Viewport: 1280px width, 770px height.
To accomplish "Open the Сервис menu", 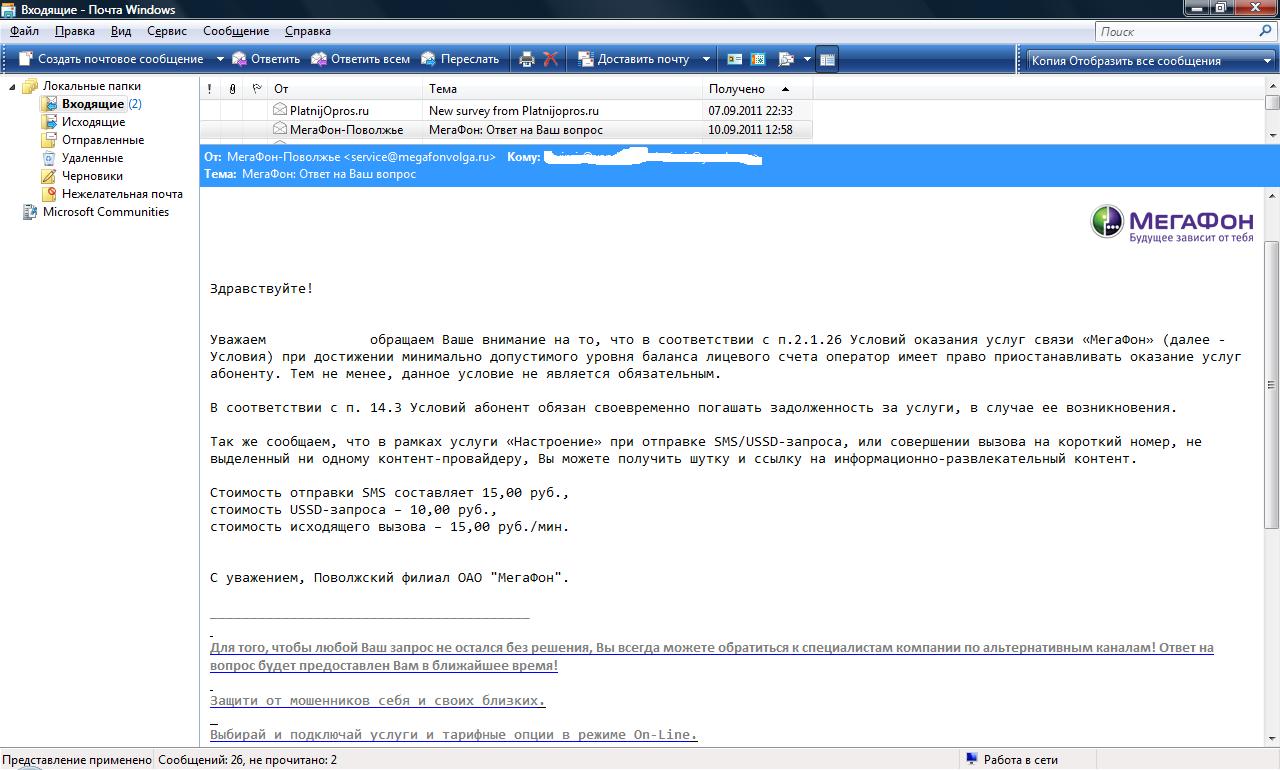I will coord(167,31).
